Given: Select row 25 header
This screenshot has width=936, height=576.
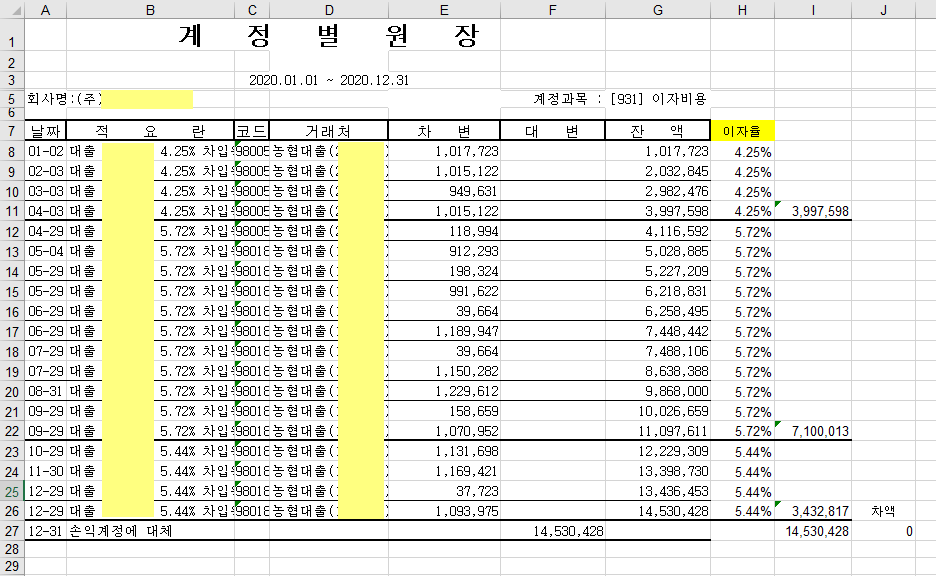Looking at the screenshot, I should (x=12, y=491).
